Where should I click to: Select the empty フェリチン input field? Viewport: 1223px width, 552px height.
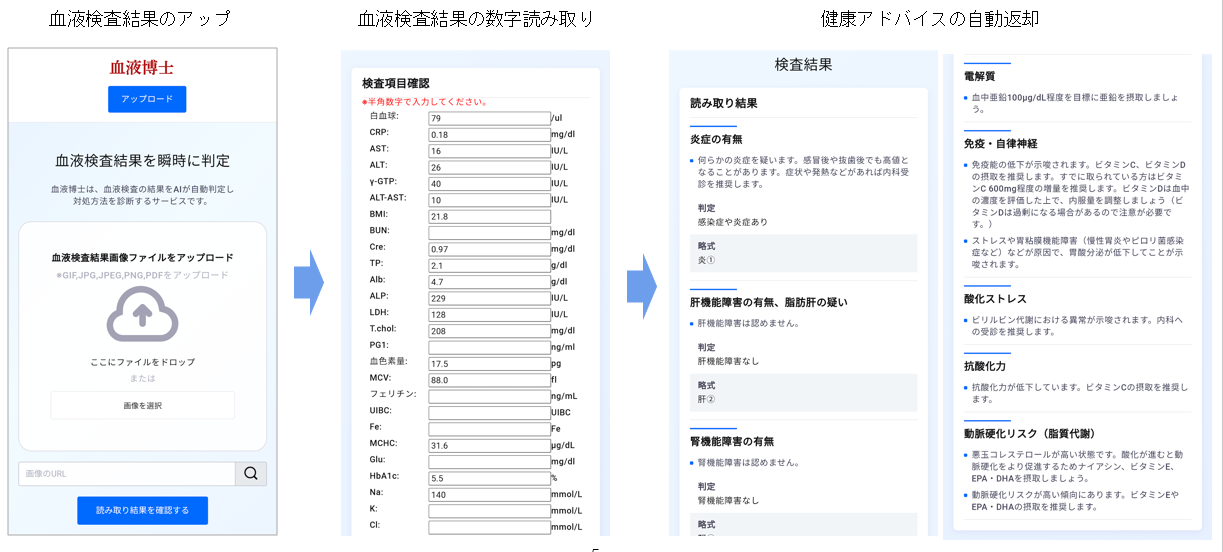(489, 396)
